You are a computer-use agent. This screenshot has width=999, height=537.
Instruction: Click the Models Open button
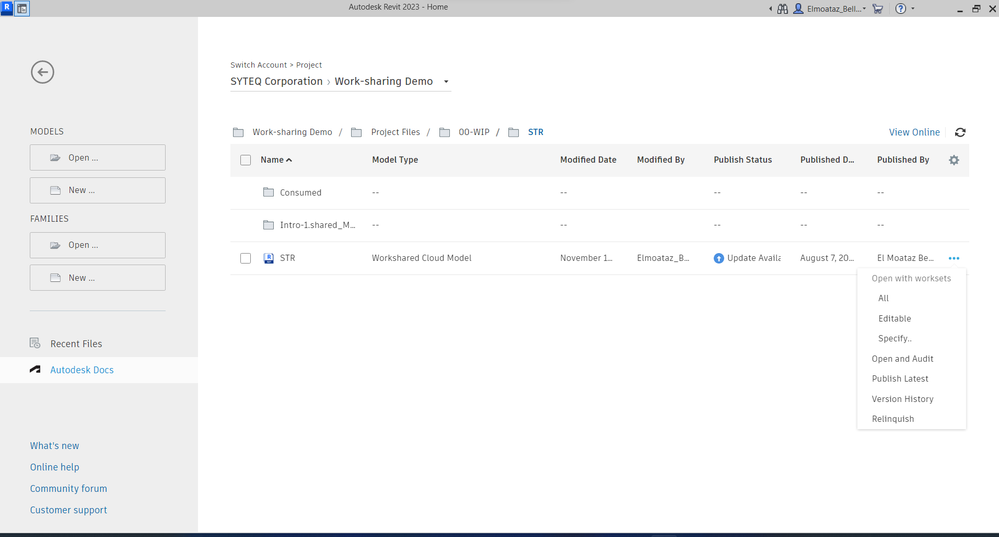pos(97,157)
